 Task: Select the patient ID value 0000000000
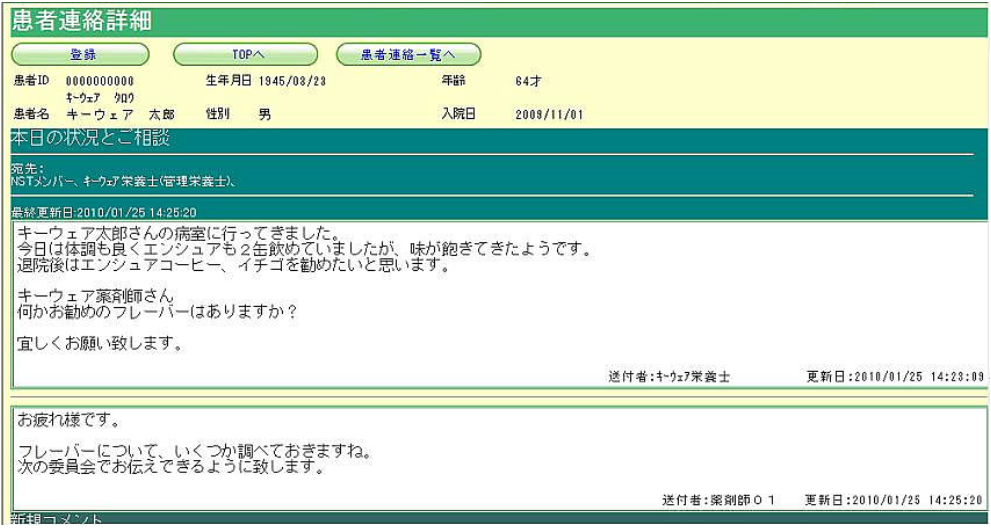[100, 80]
